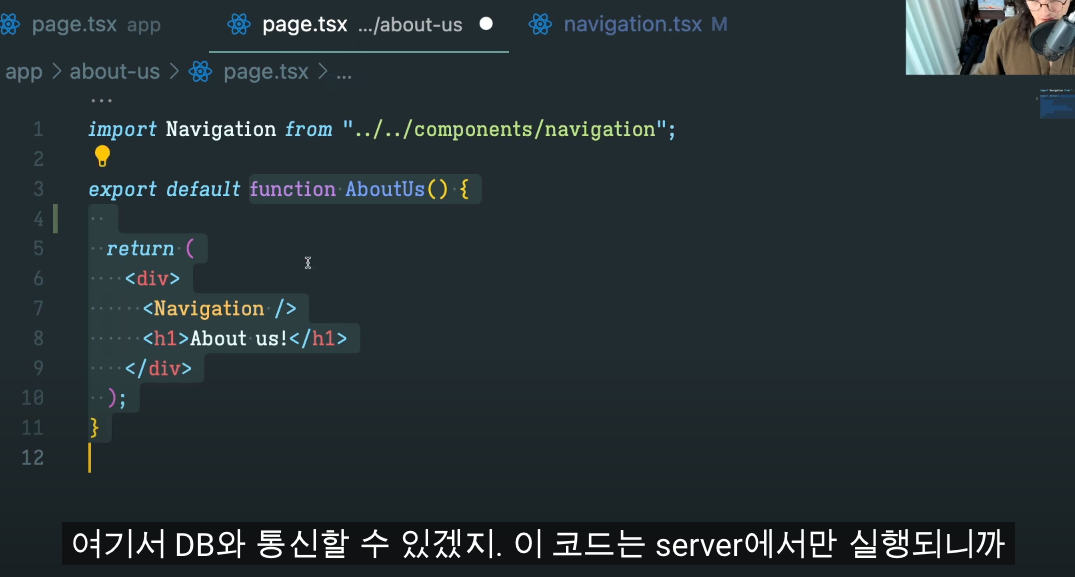Click 'about-us' in the breadcrumb path
This screenshot has width=1075, height=577.
(114, 71)
